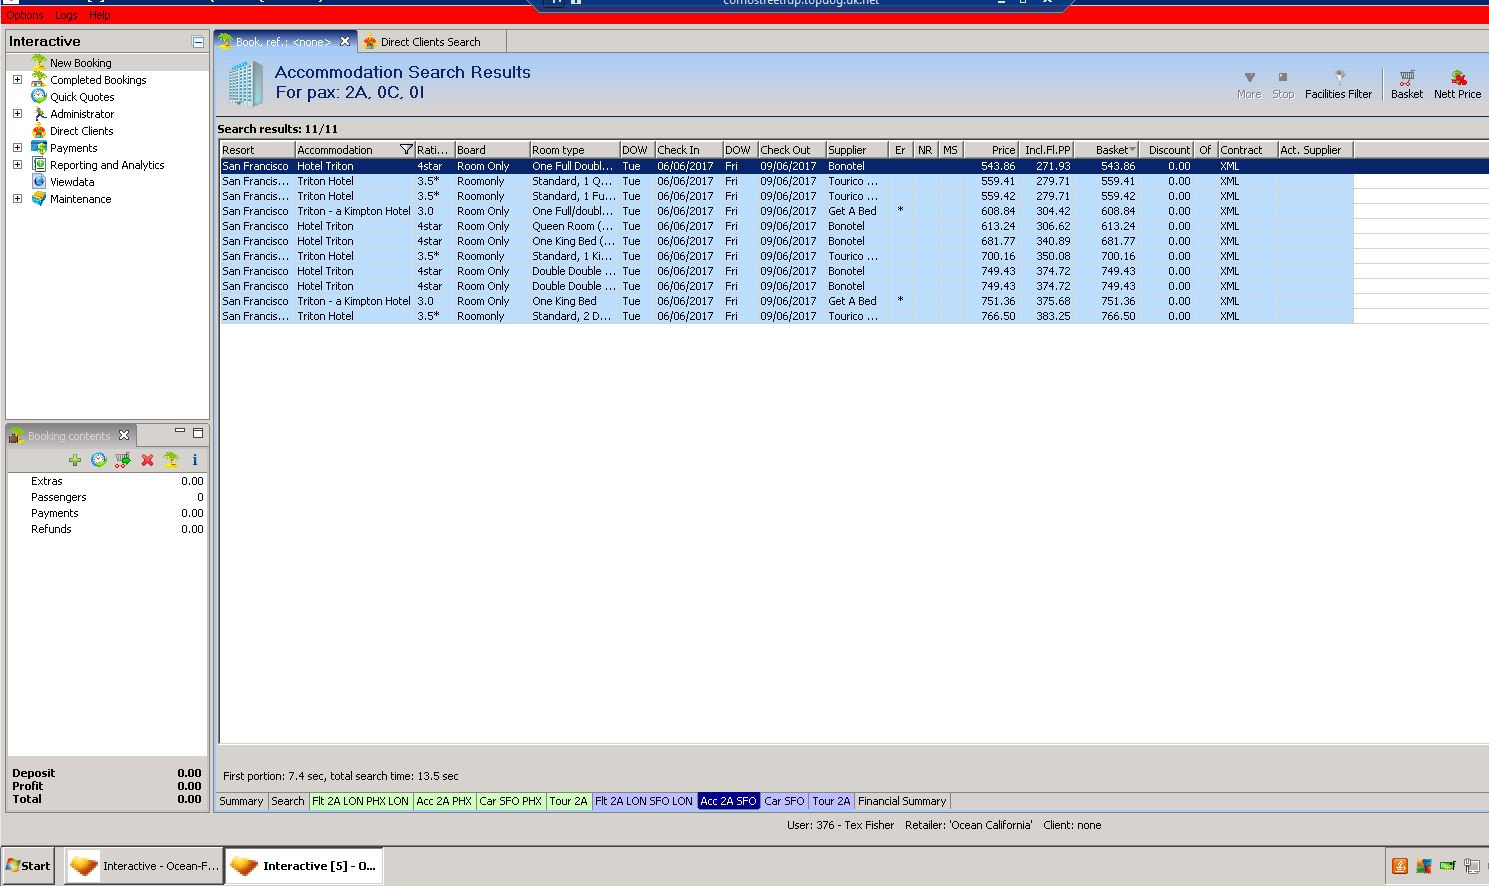This screenshot has width=1489, height=886.
Task: Click the red X icon in Booking contents
Action: click(147, 460)
